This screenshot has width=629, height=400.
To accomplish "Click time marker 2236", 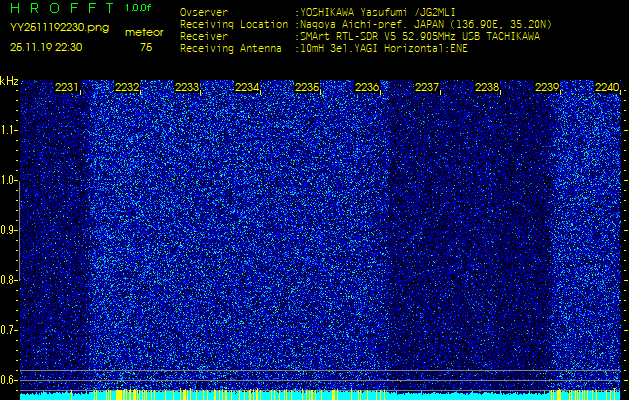I will tap(367, 87).
